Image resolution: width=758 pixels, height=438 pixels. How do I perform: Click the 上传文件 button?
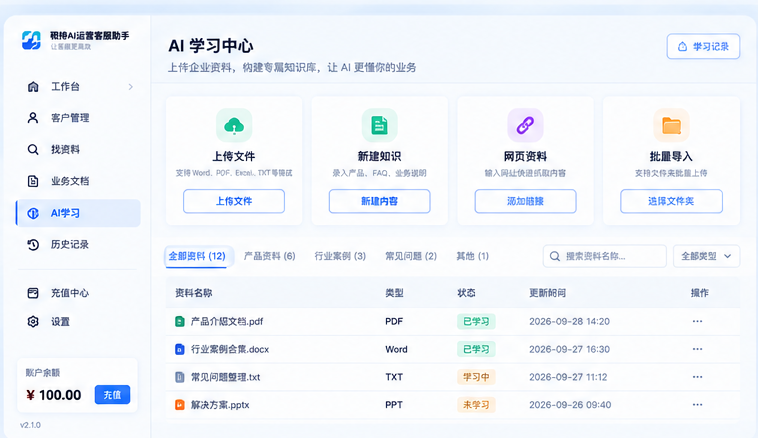pos(234,201)
